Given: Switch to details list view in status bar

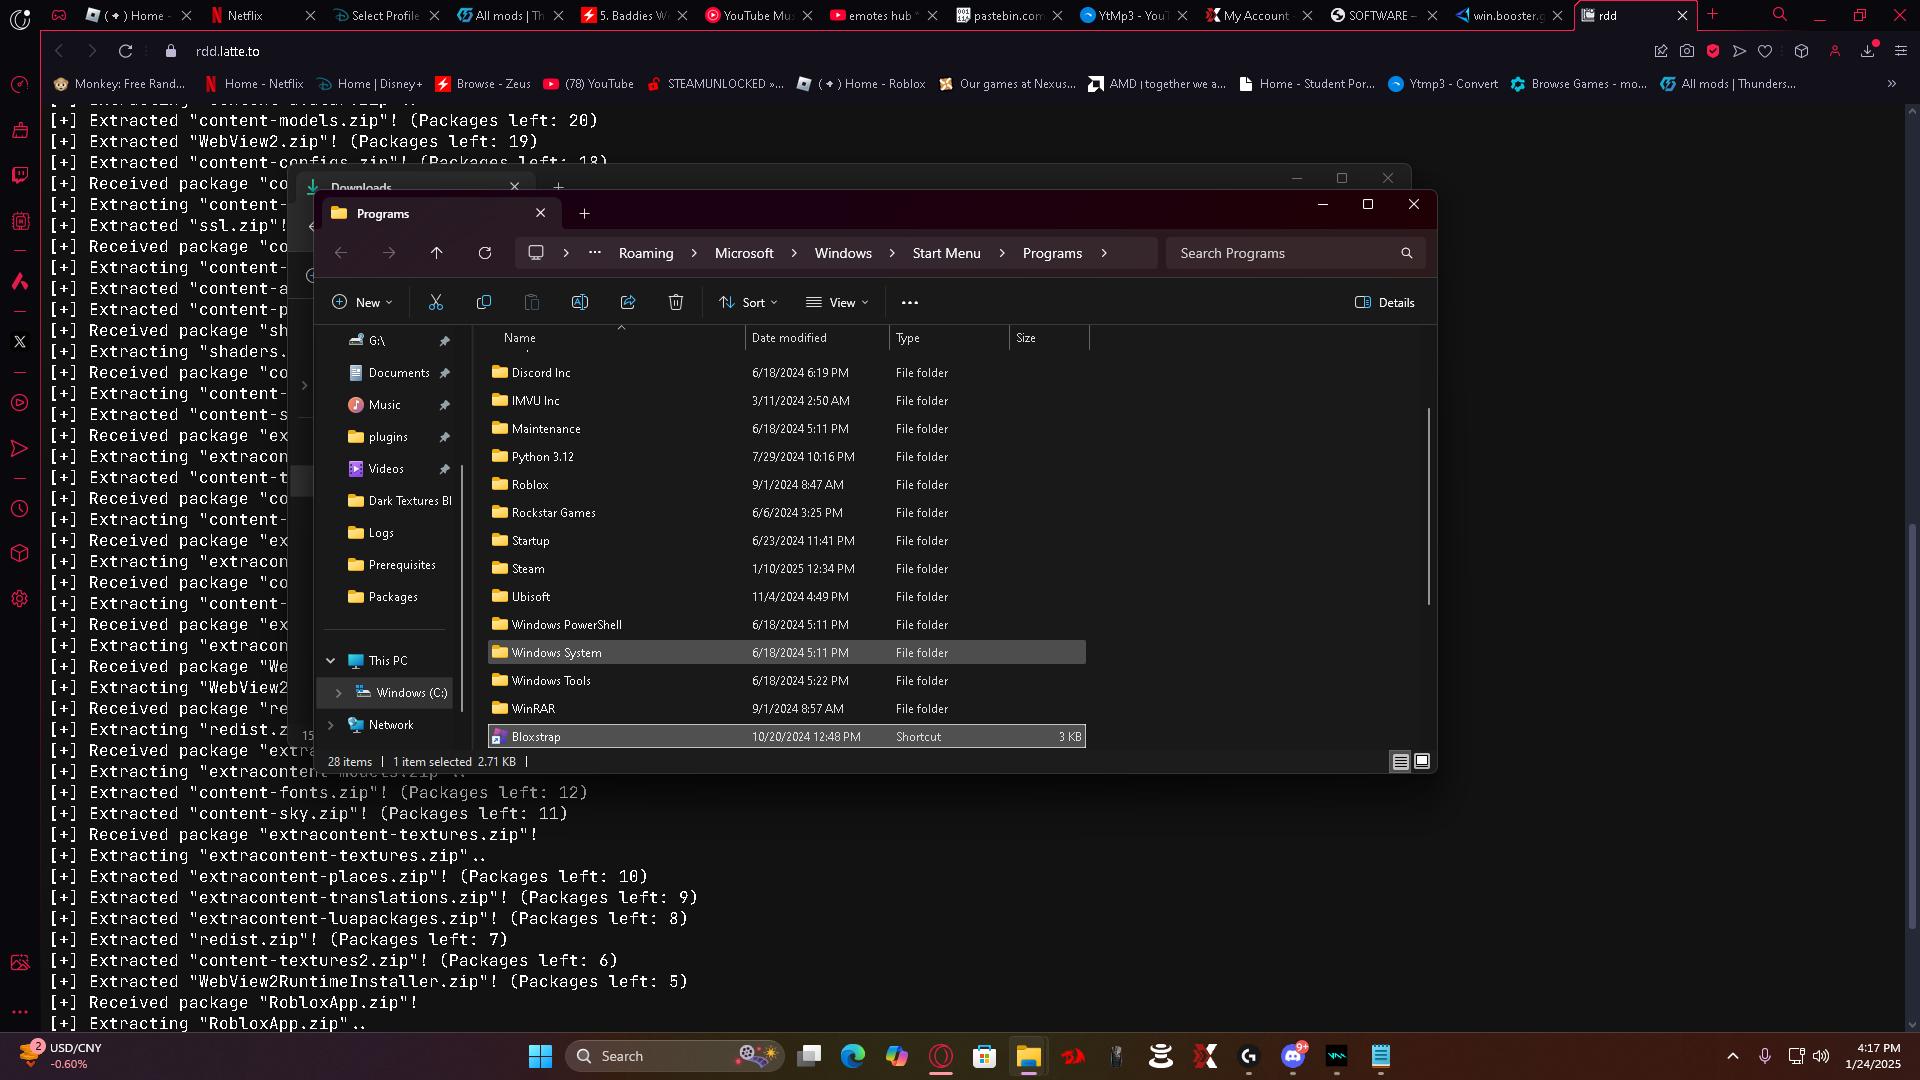Looking at the screenshot, I should click(1400, 761).
